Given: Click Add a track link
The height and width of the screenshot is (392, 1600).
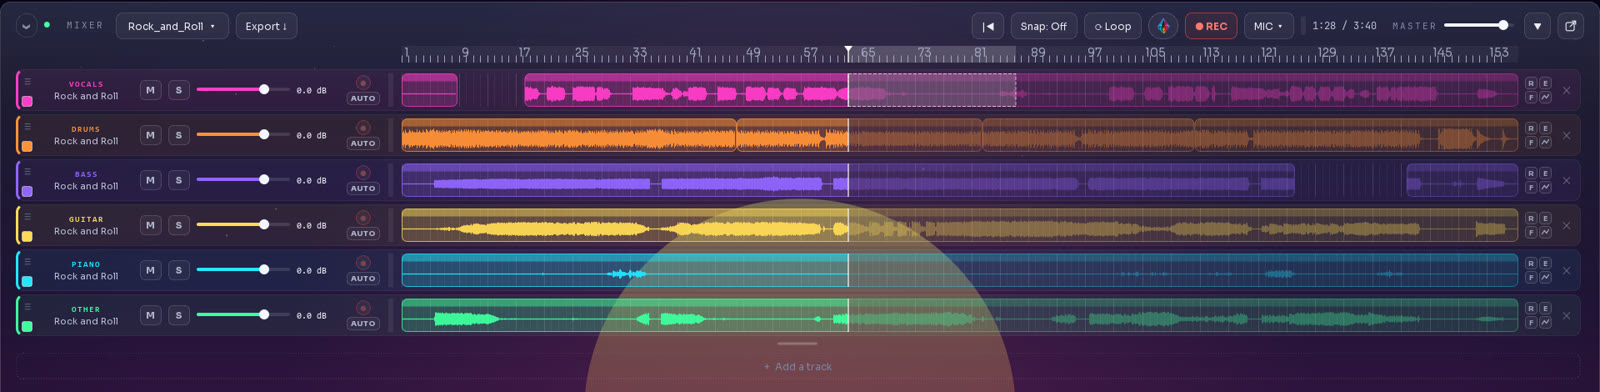Looking at the screenshot, I should pyautogui.click(x=798, y=367).
